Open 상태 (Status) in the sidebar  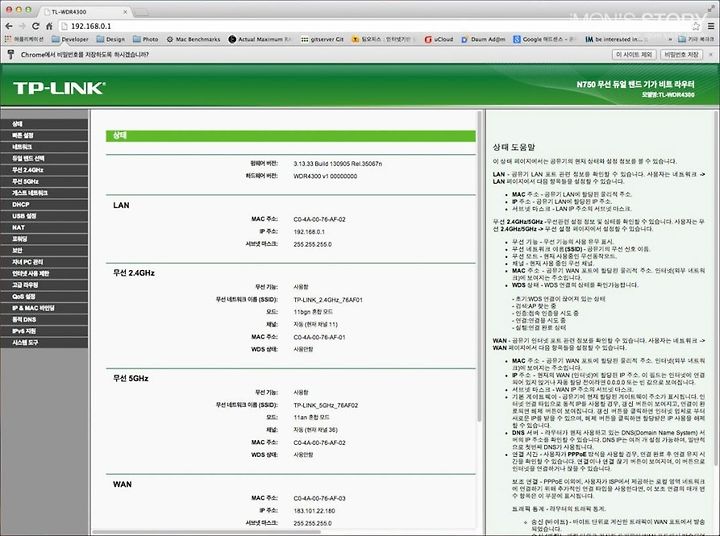tap(44, 124)
